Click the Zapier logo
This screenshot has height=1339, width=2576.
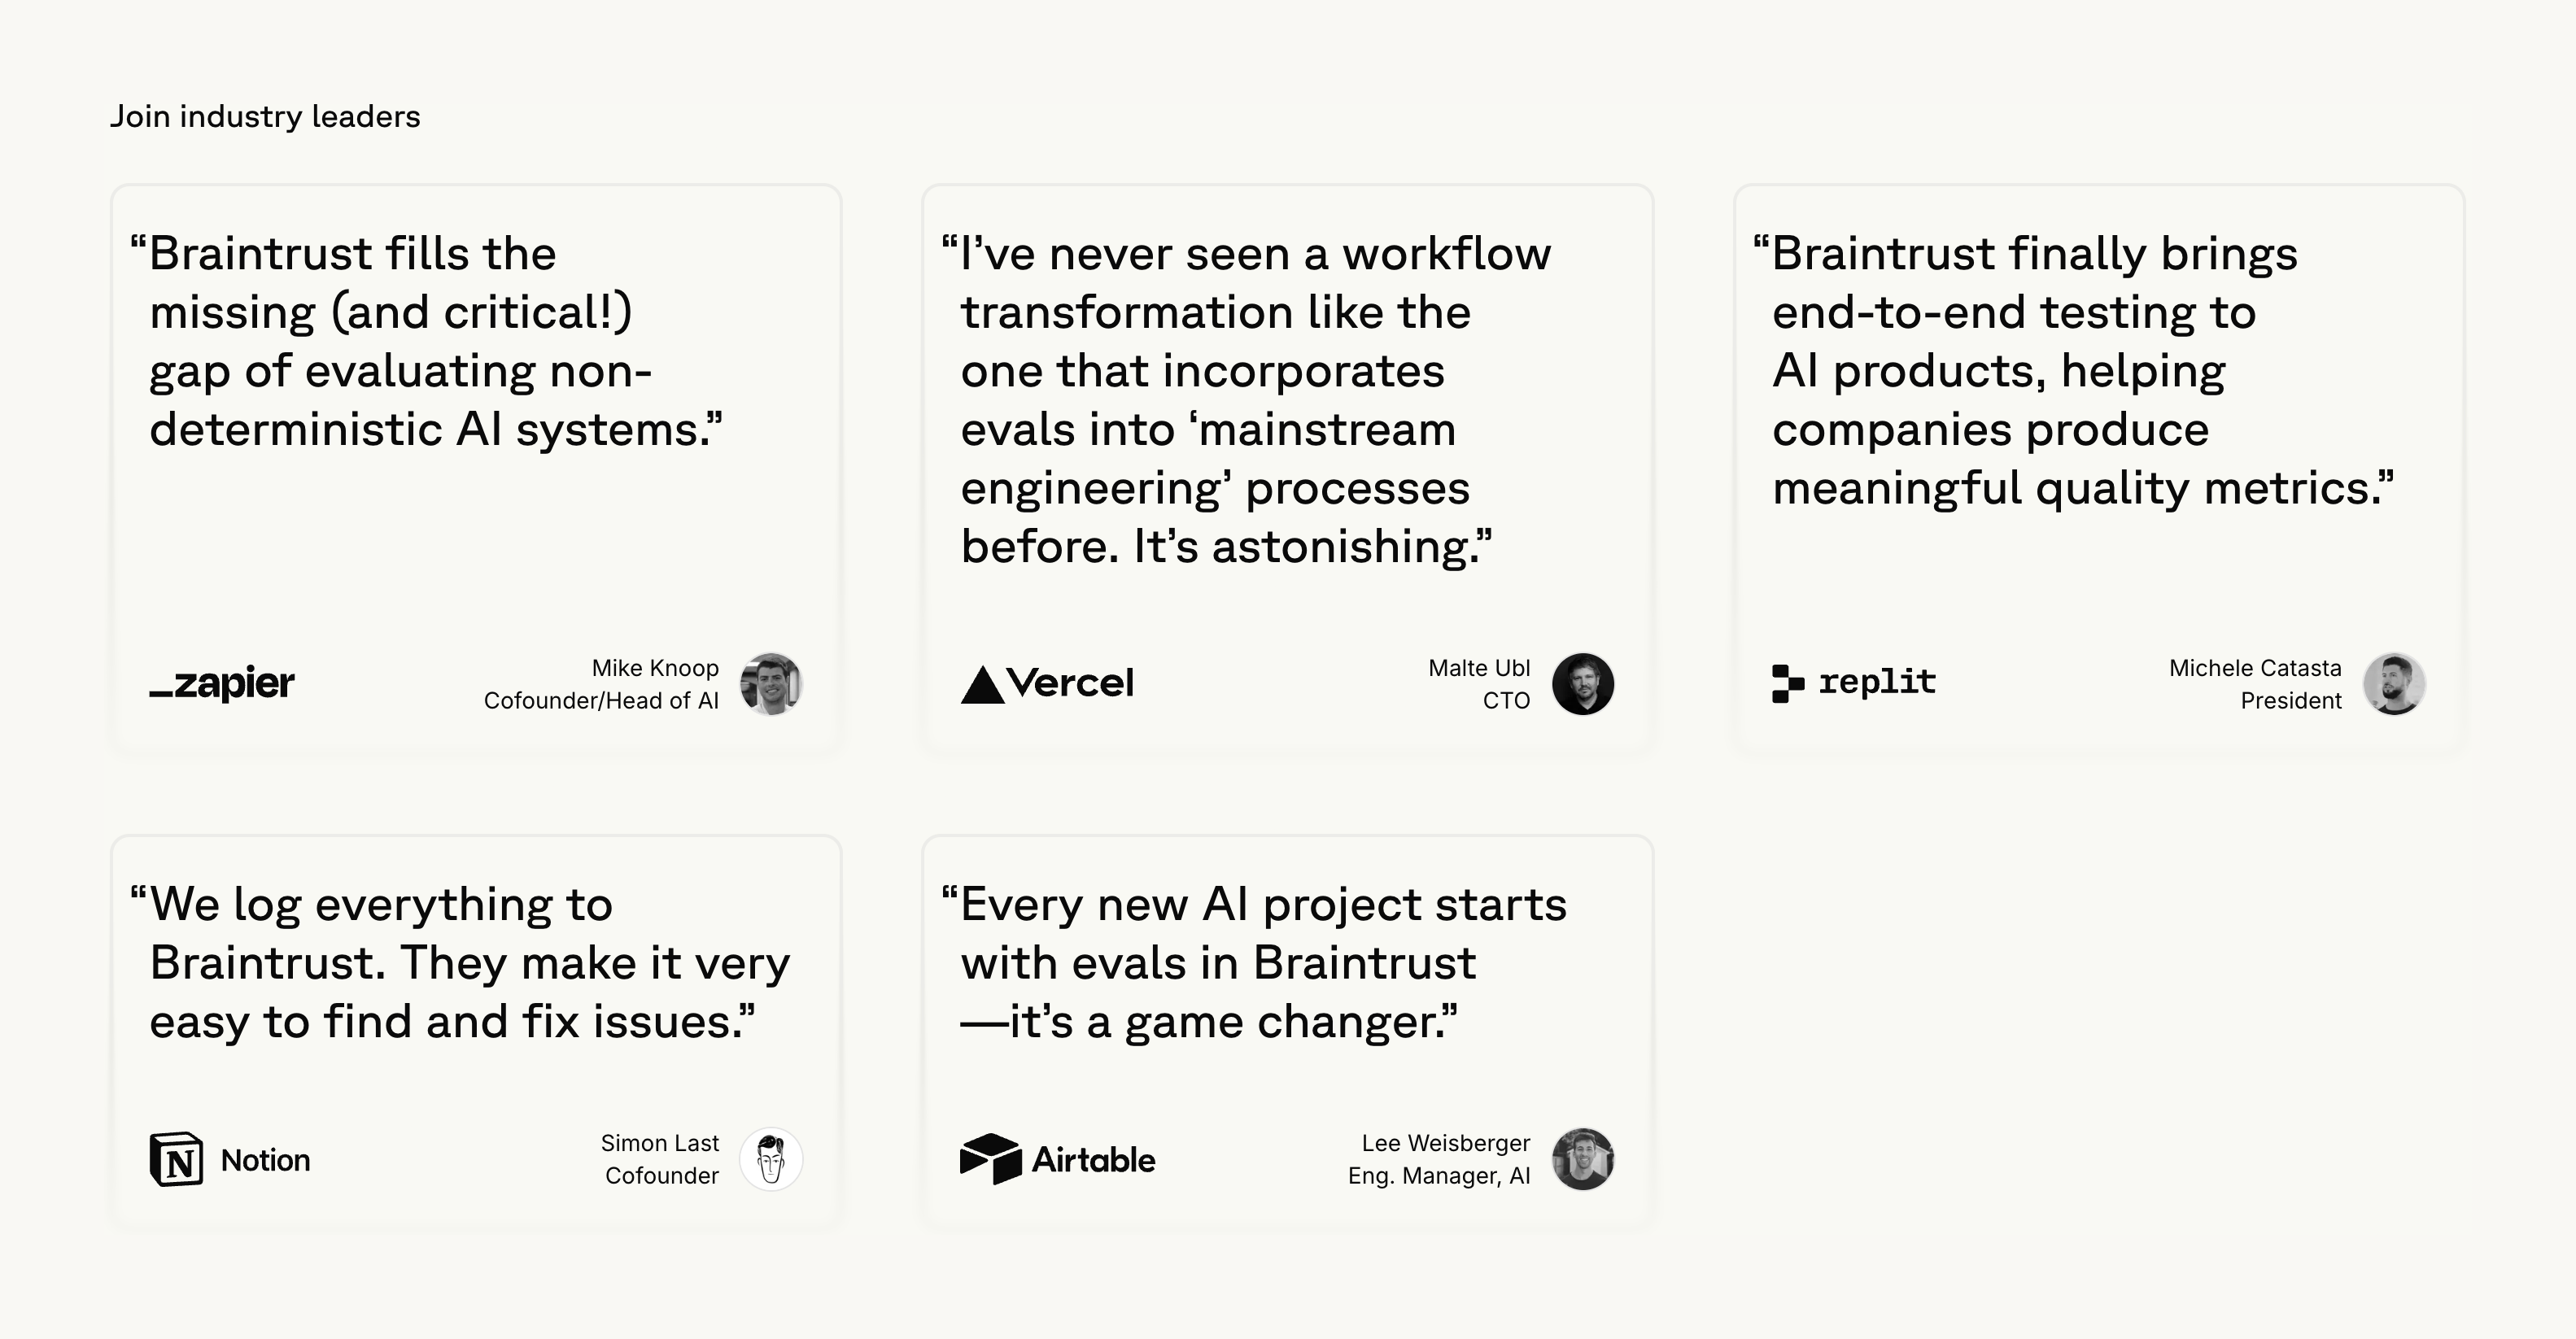pos(222,683)
